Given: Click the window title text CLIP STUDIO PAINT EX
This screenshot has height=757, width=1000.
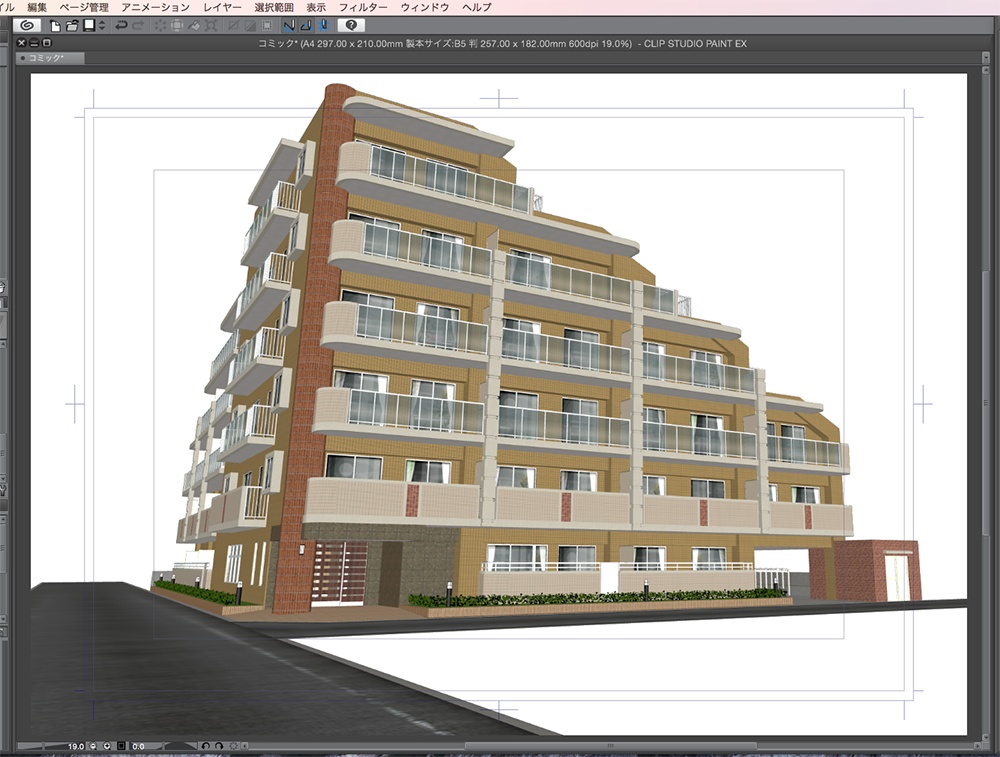Looking at the screenshot, I should (x=695, y=43).
